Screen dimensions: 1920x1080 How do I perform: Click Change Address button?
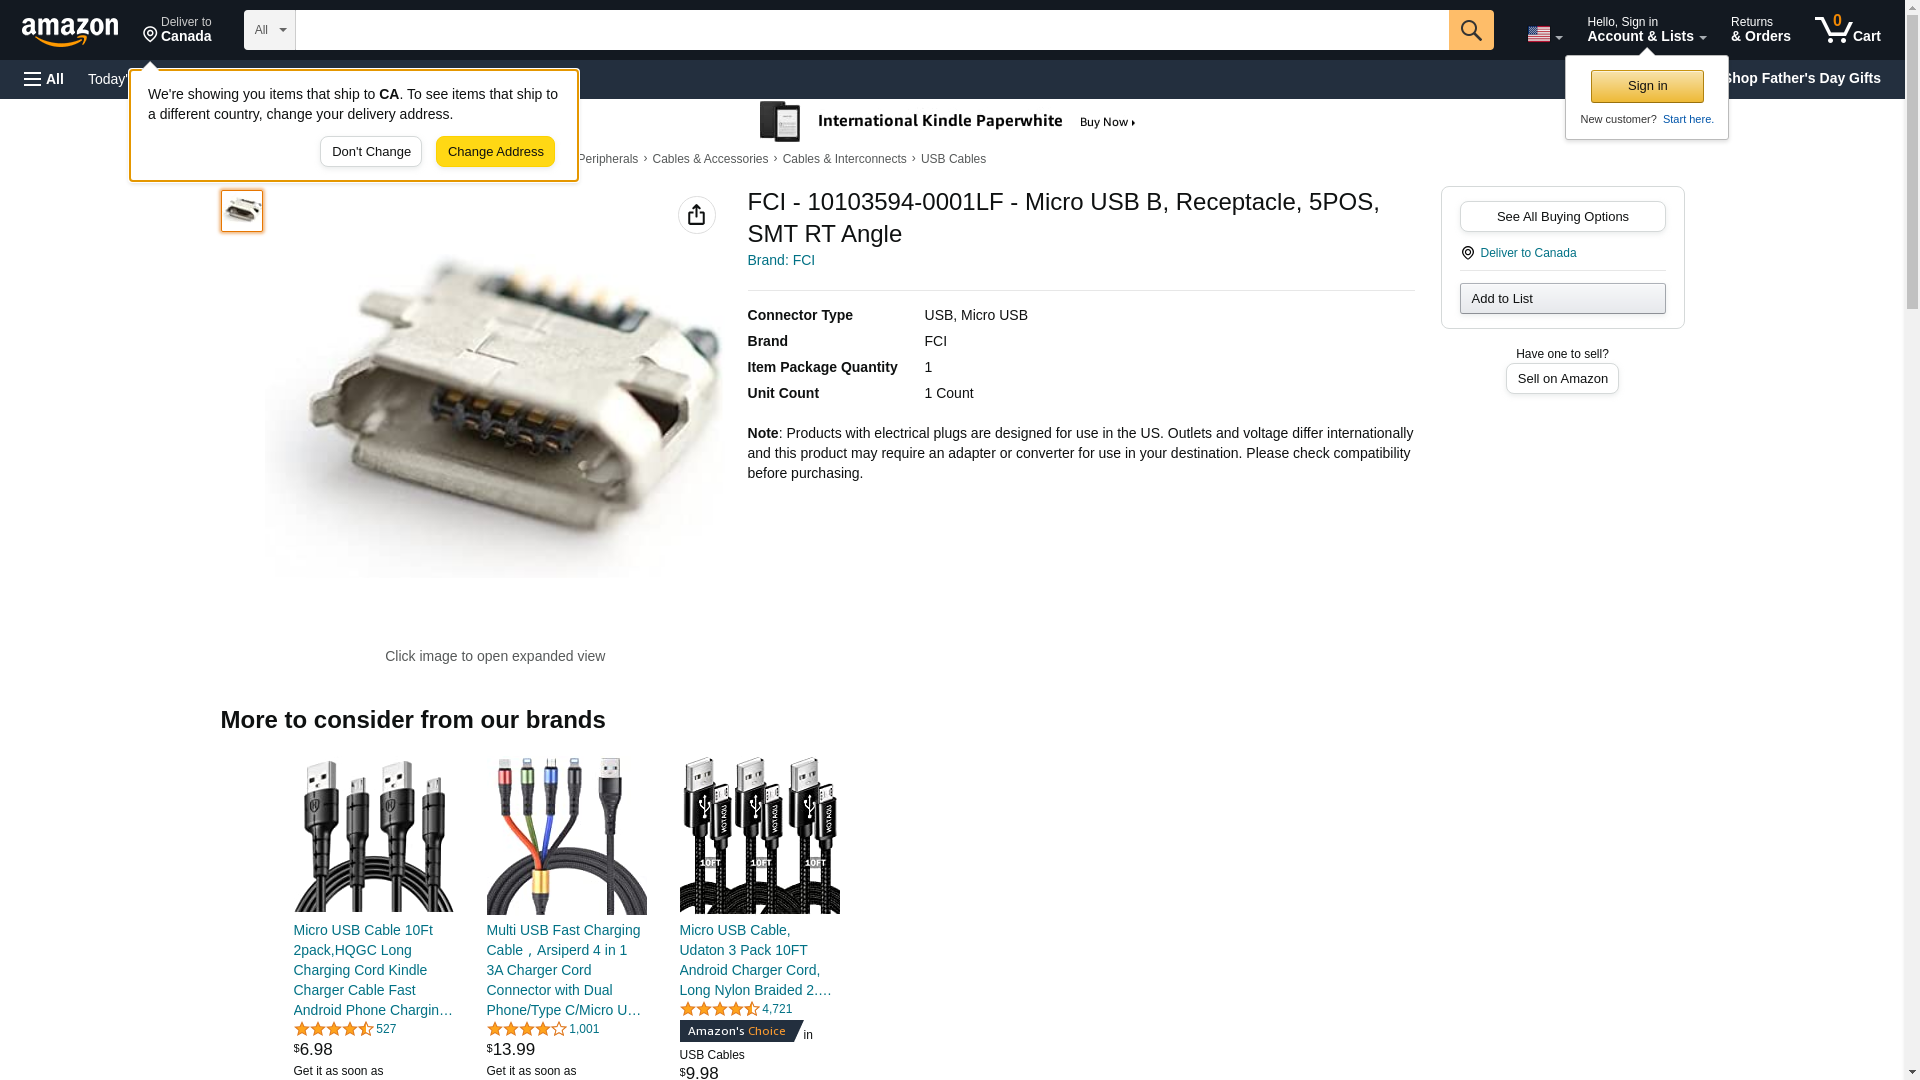tap(495, 152)
